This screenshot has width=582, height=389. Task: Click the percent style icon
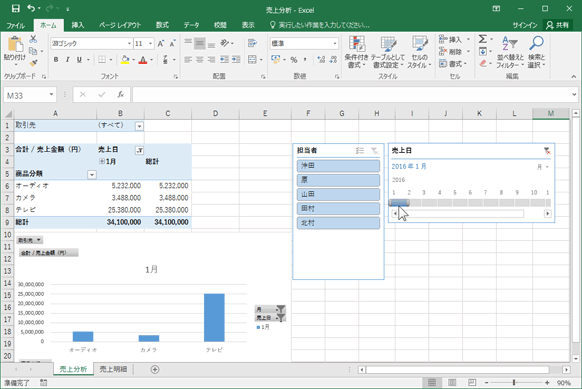pos(294,59)
